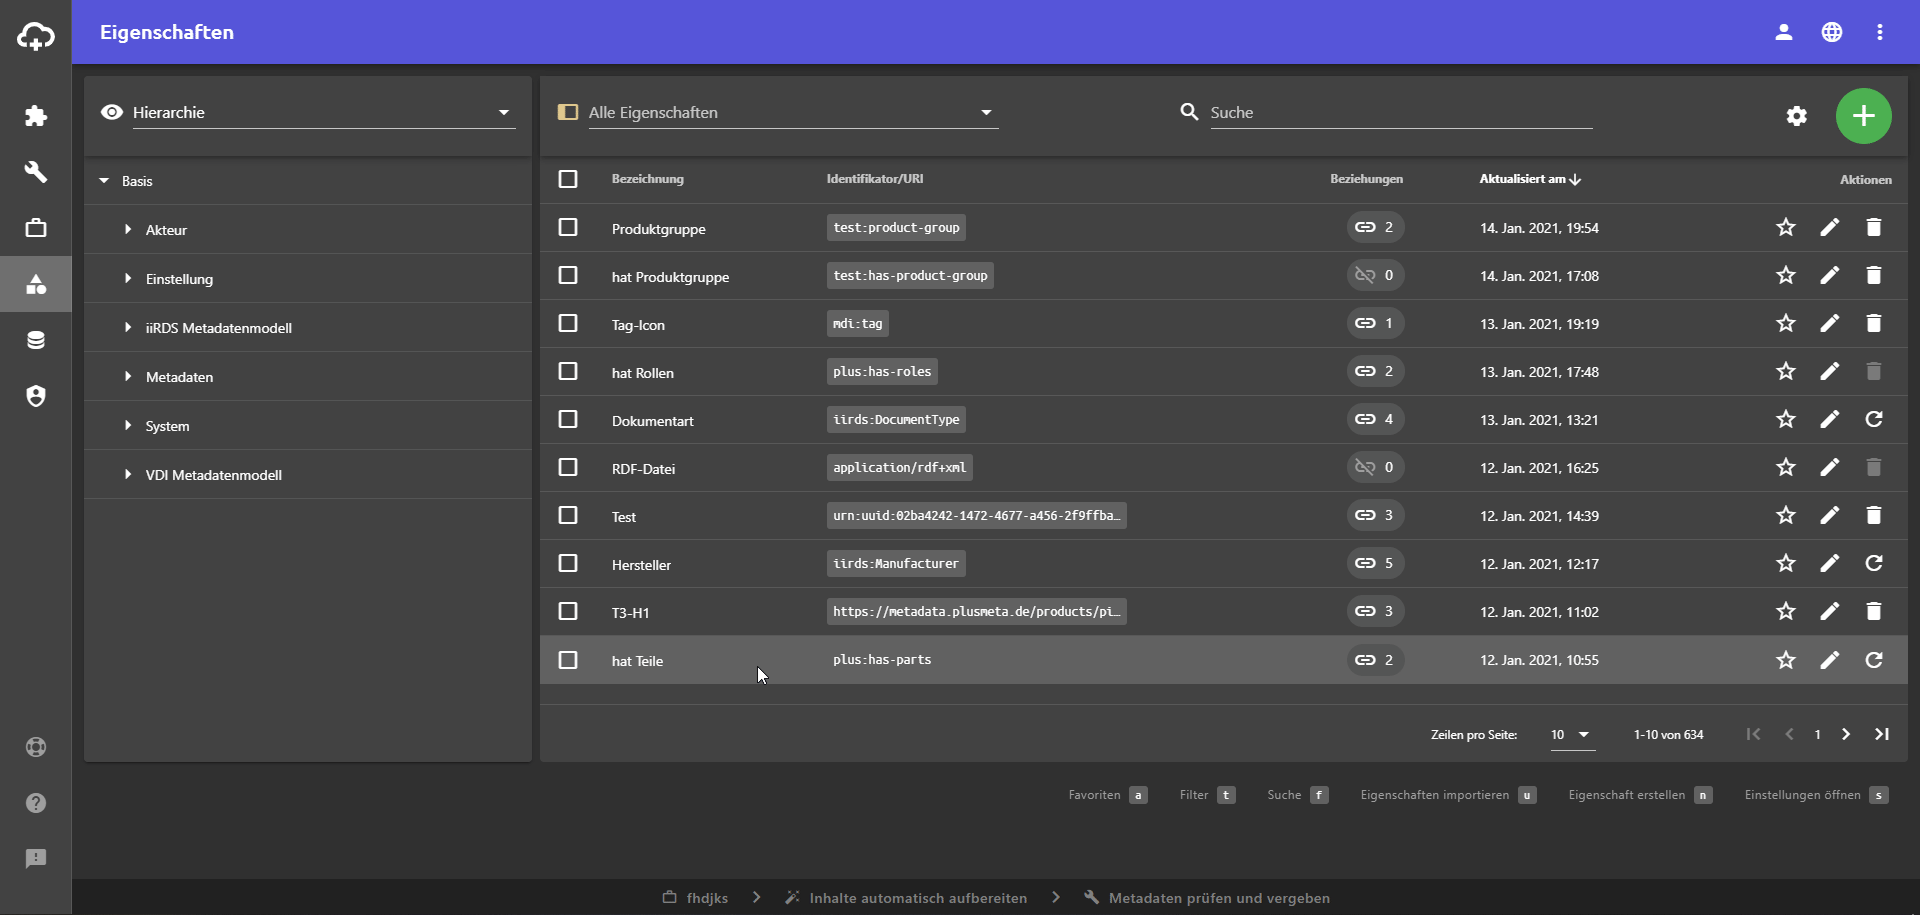Image resolution: width=1920 pixels, height=915 pixels.
Task: Open the question mark help icon
Action: [x=36, y=803]
